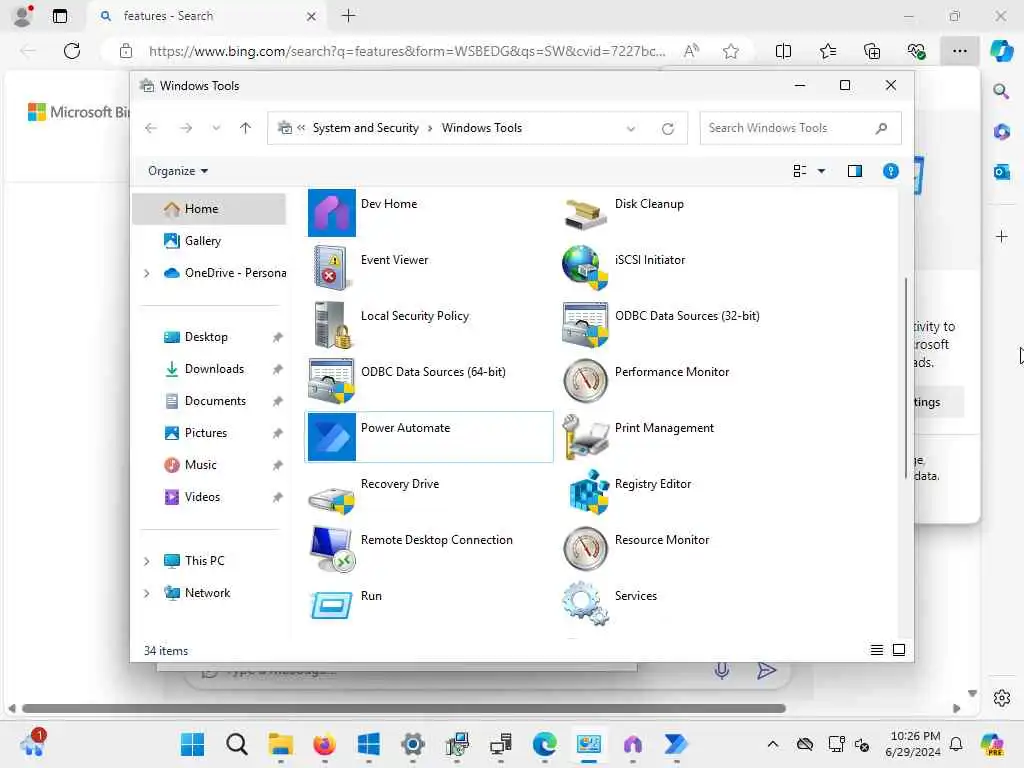This screenshot has width=1024, height=768.
Task: Open Local Security Policy icon
Action: [x=332, y=325]
